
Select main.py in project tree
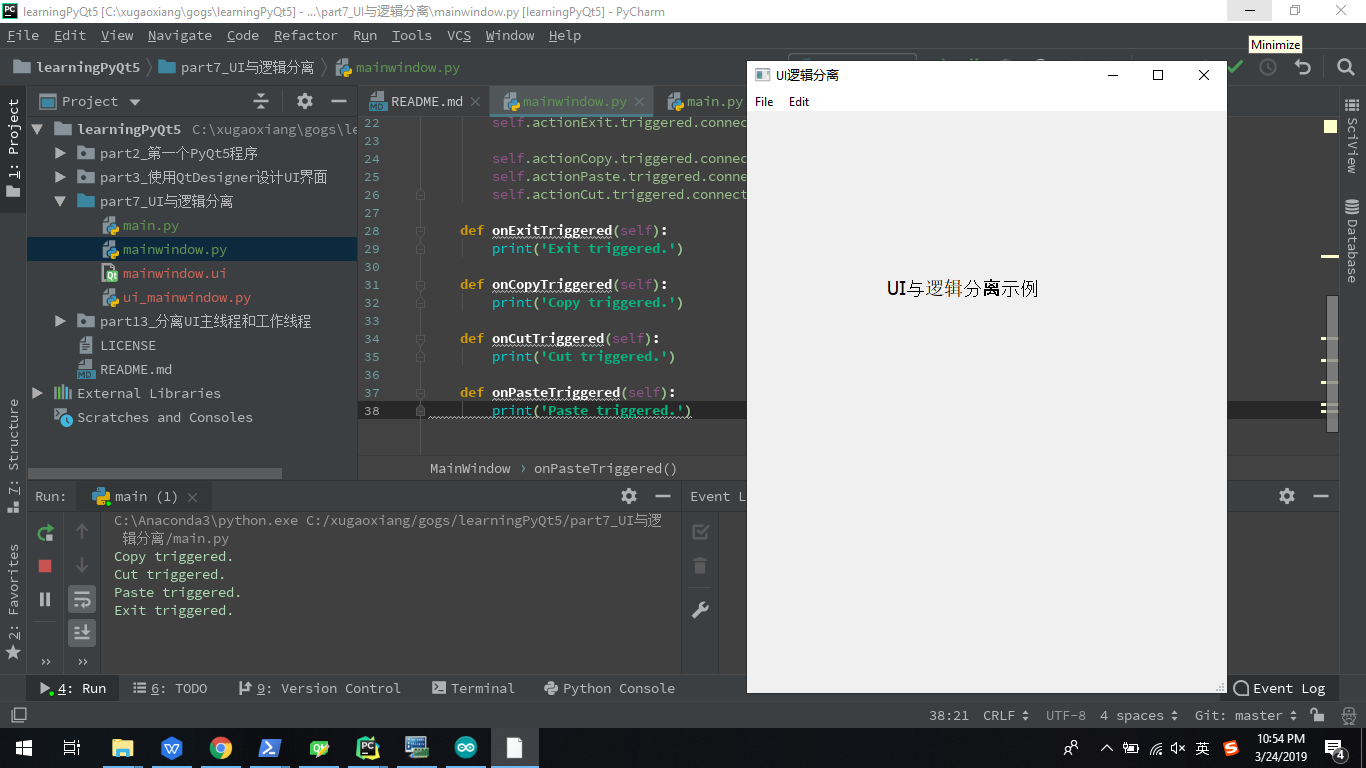(150, 225)
